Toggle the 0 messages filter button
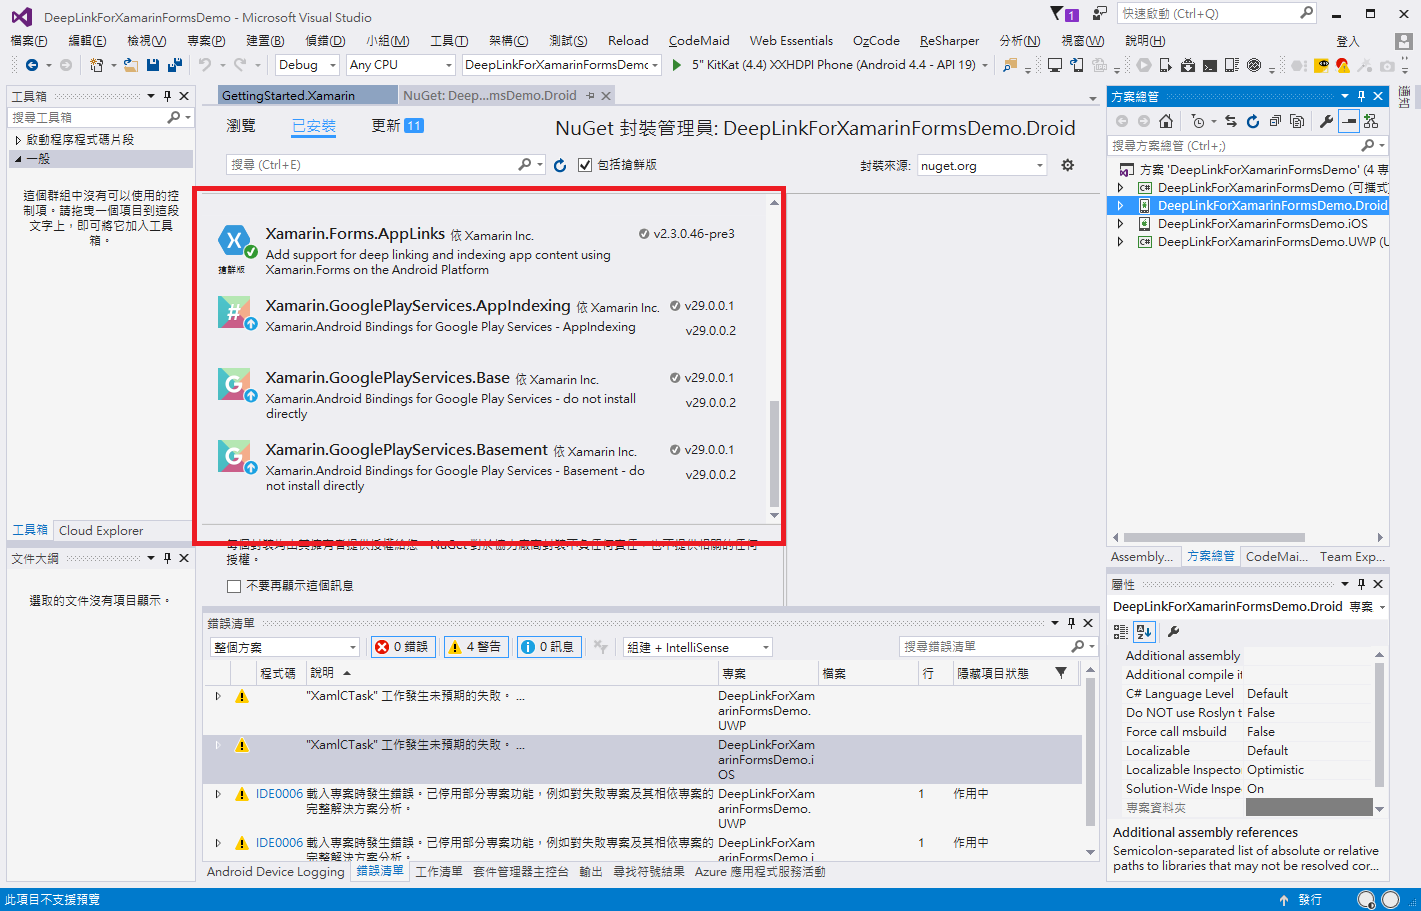1421x911 pixels. tap(548, 647)
